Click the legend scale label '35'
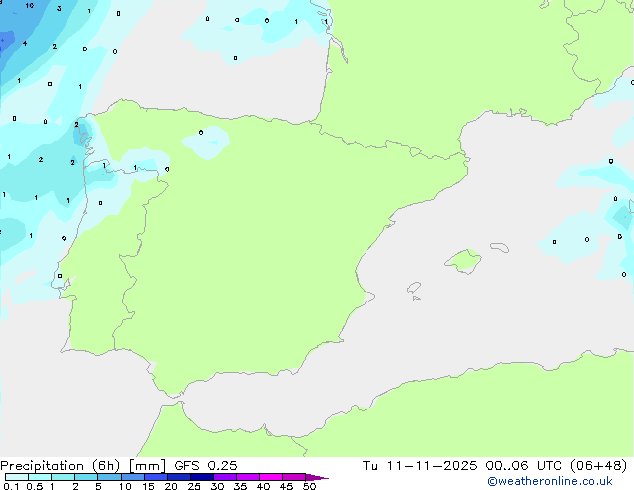This screenshot has width=634, height=490. click(240, 486)
